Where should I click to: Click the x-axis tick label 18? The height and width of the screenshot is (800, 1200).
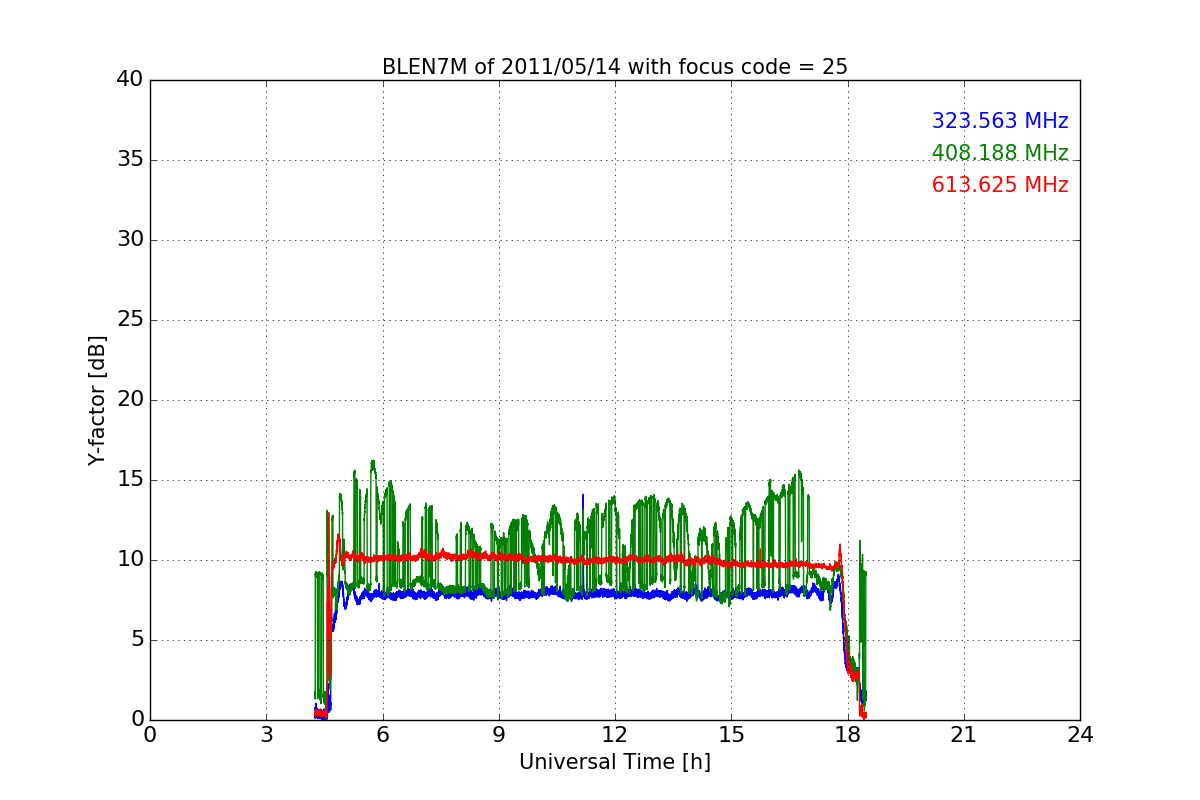pos(847,734)
